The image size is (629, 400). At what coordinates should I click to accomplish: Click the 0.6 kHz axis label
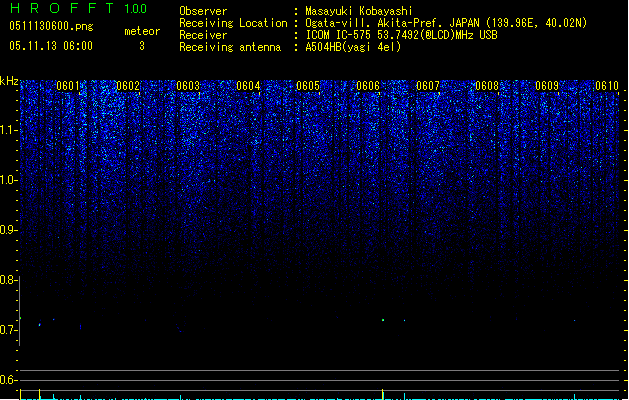[8, 380]
